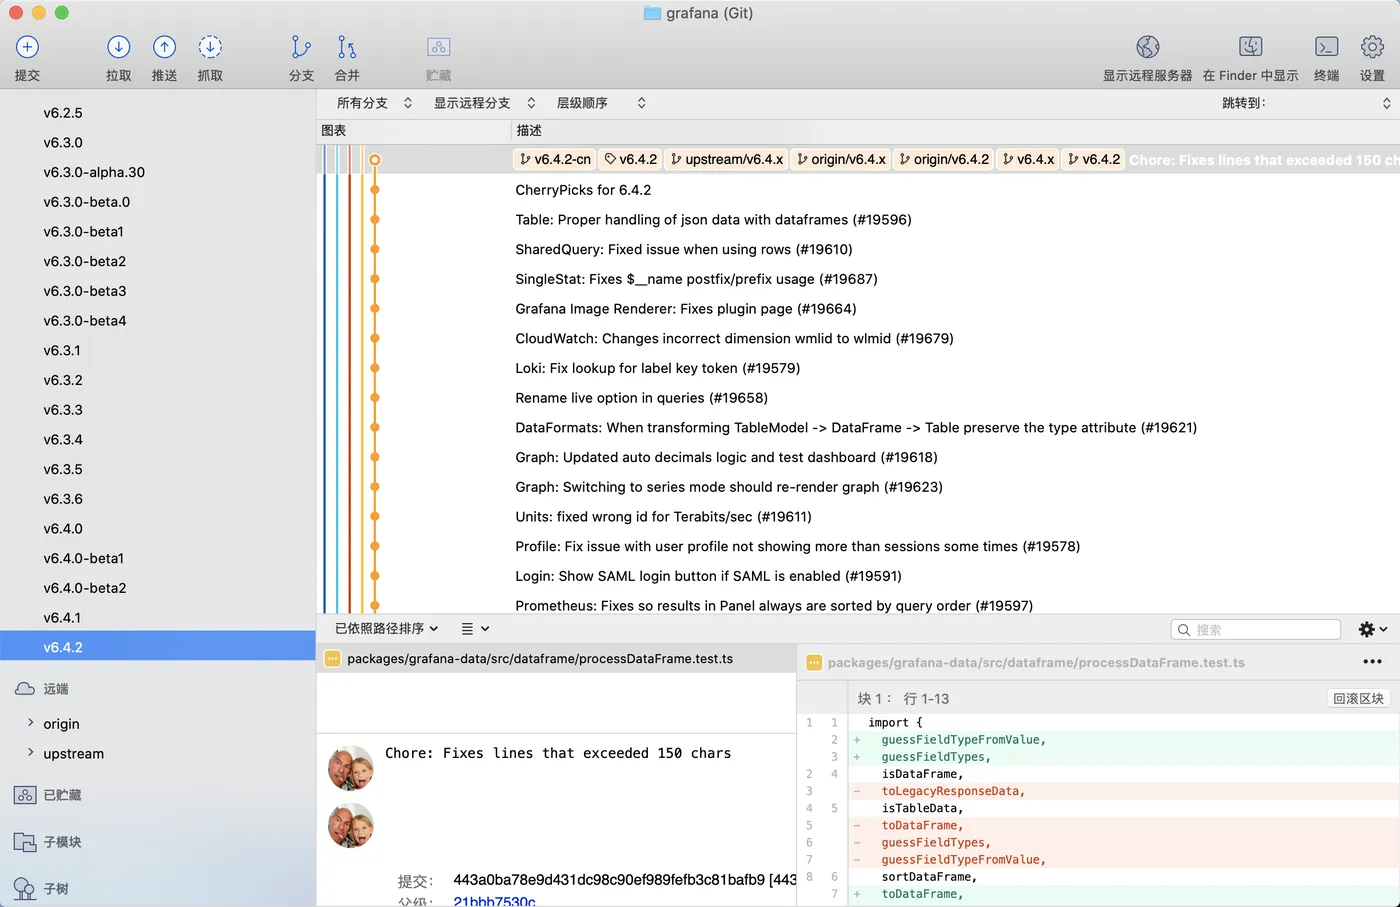The width and height of the screenshot is (1400, 907).
Task: Click the upstream/v6.4.x branch label
Action: coord(727,159)
